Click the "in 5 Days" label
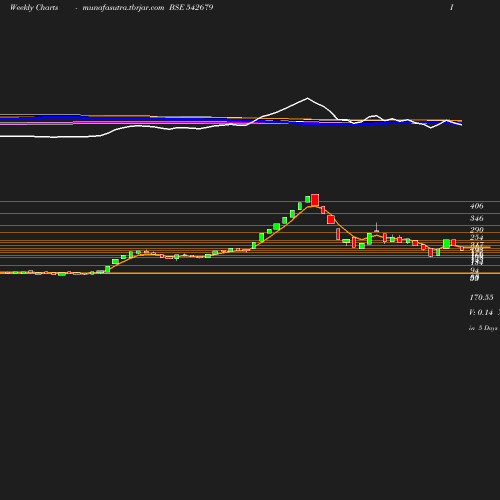Image resolution: width=500 pixels, height=500 pixels. [x=483, y=328]
